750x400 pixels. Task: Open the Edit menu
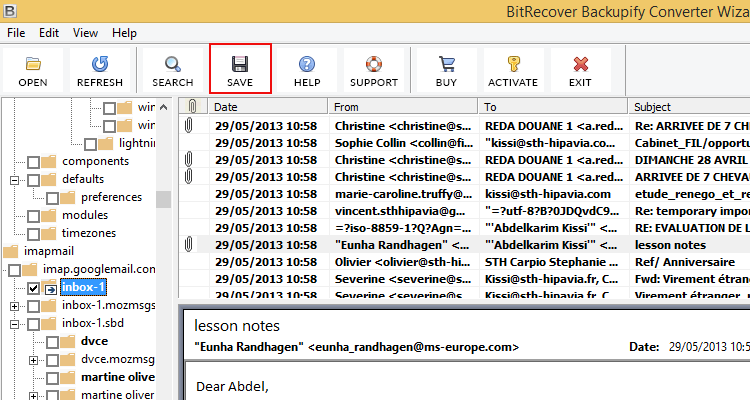pos(49,33)
